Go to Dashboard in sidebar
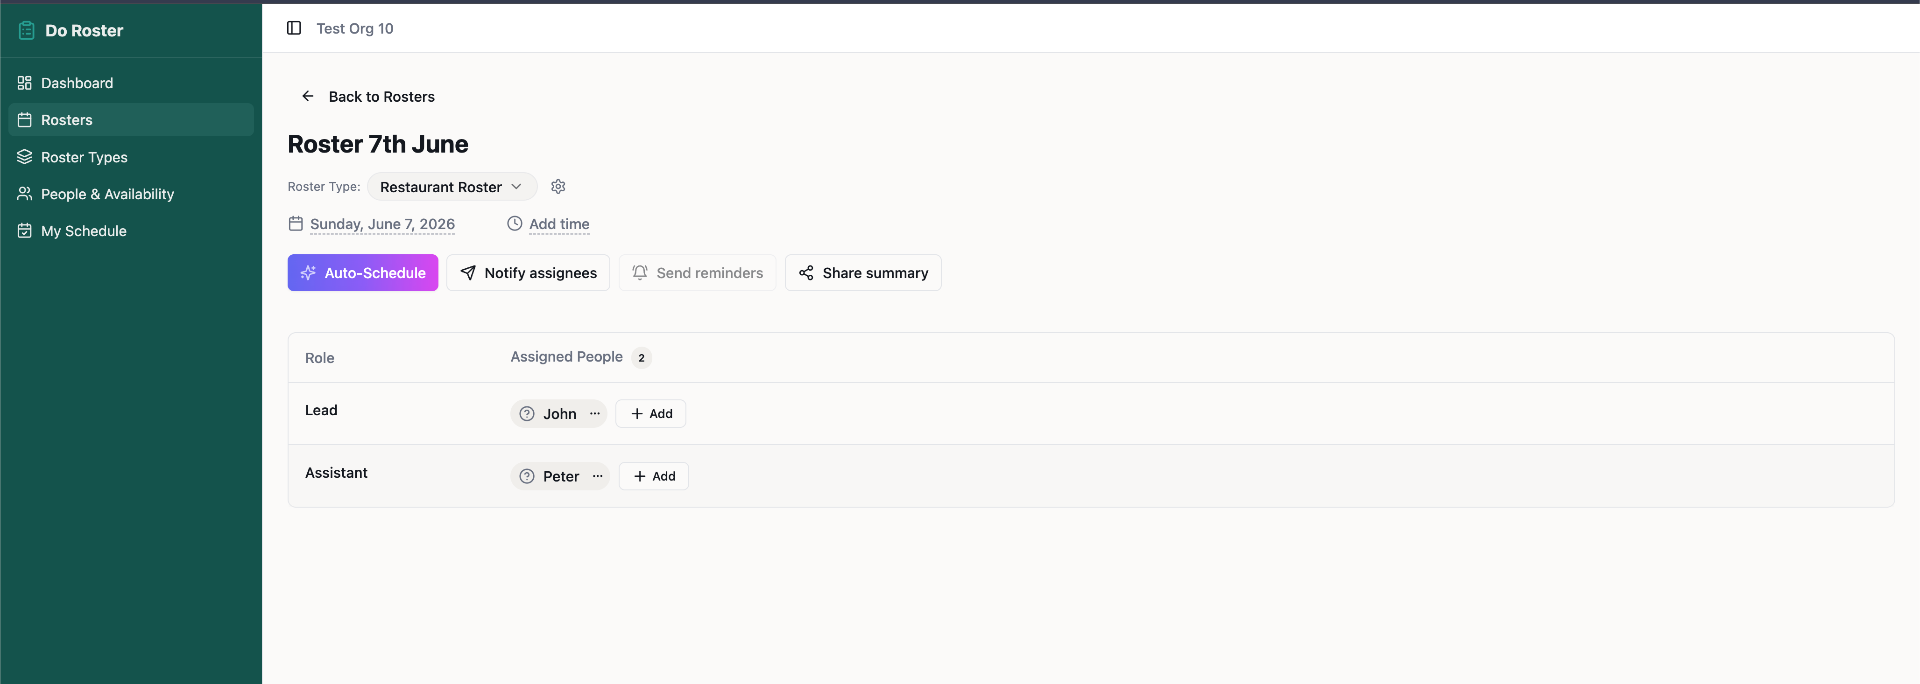 (x=131, y=83)
